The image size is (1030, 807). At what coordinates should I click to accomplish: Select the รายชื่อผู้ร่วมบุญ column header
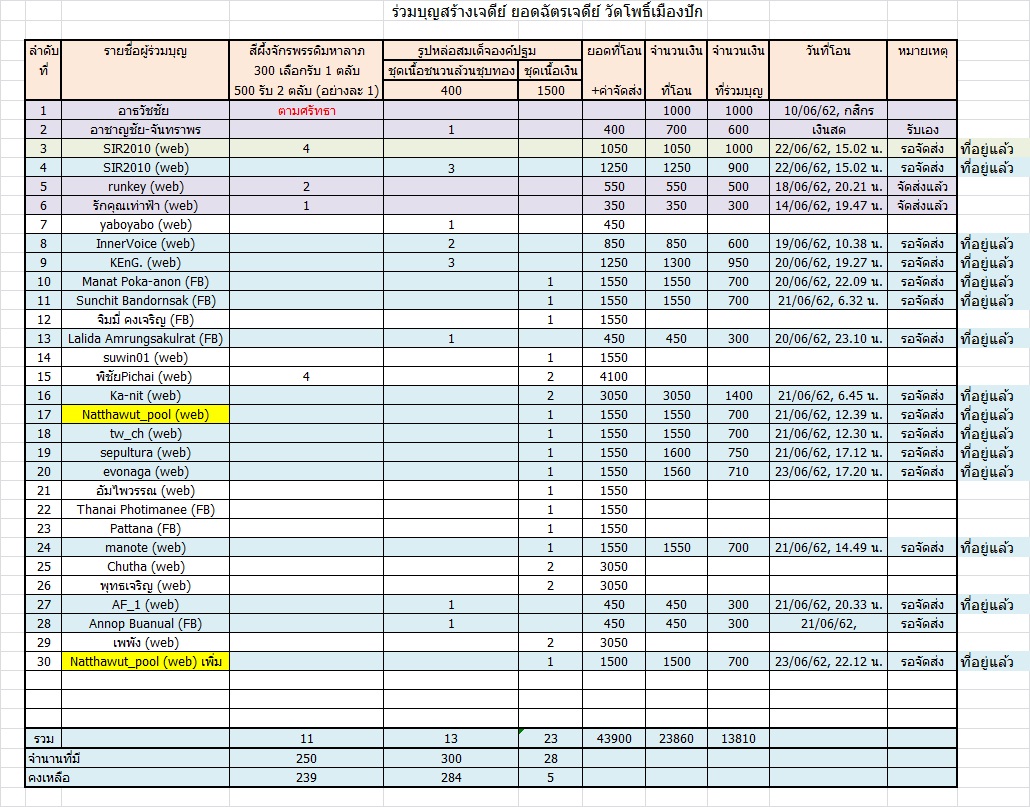coord(146,51)
